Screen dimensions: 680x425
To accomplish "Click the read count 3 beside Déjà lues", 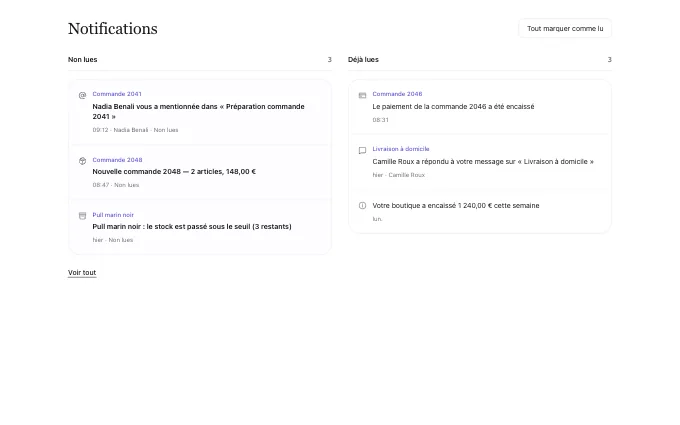I will pos(609,59).
